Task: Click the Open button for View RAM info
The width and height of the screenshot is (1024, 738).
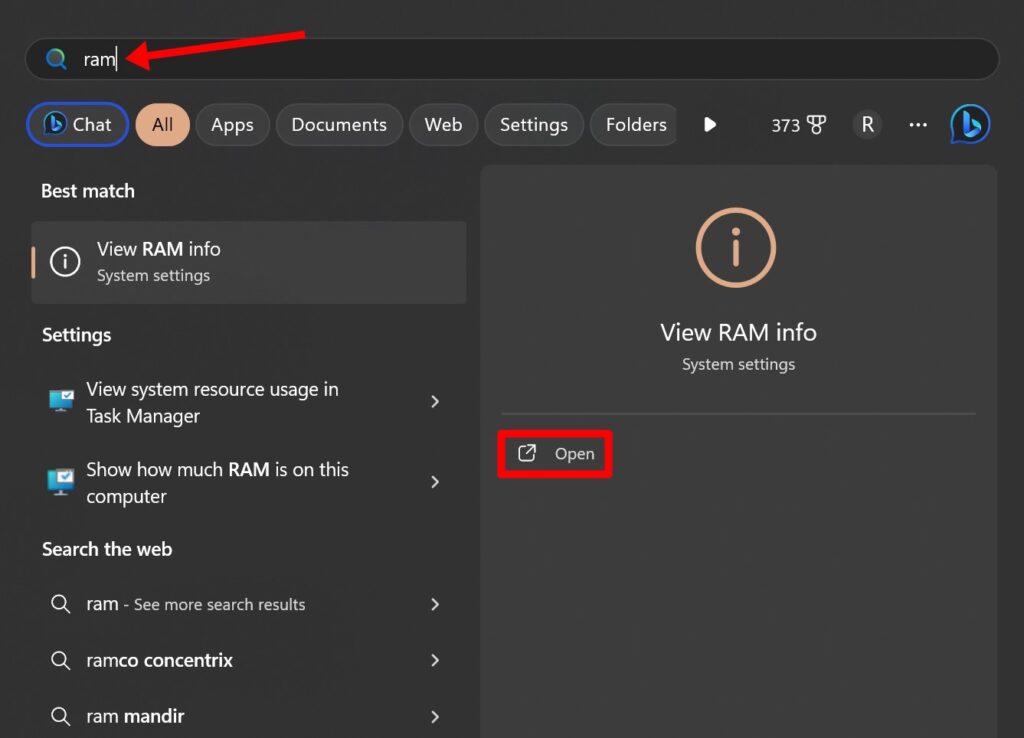Action: tap(556, 453)
